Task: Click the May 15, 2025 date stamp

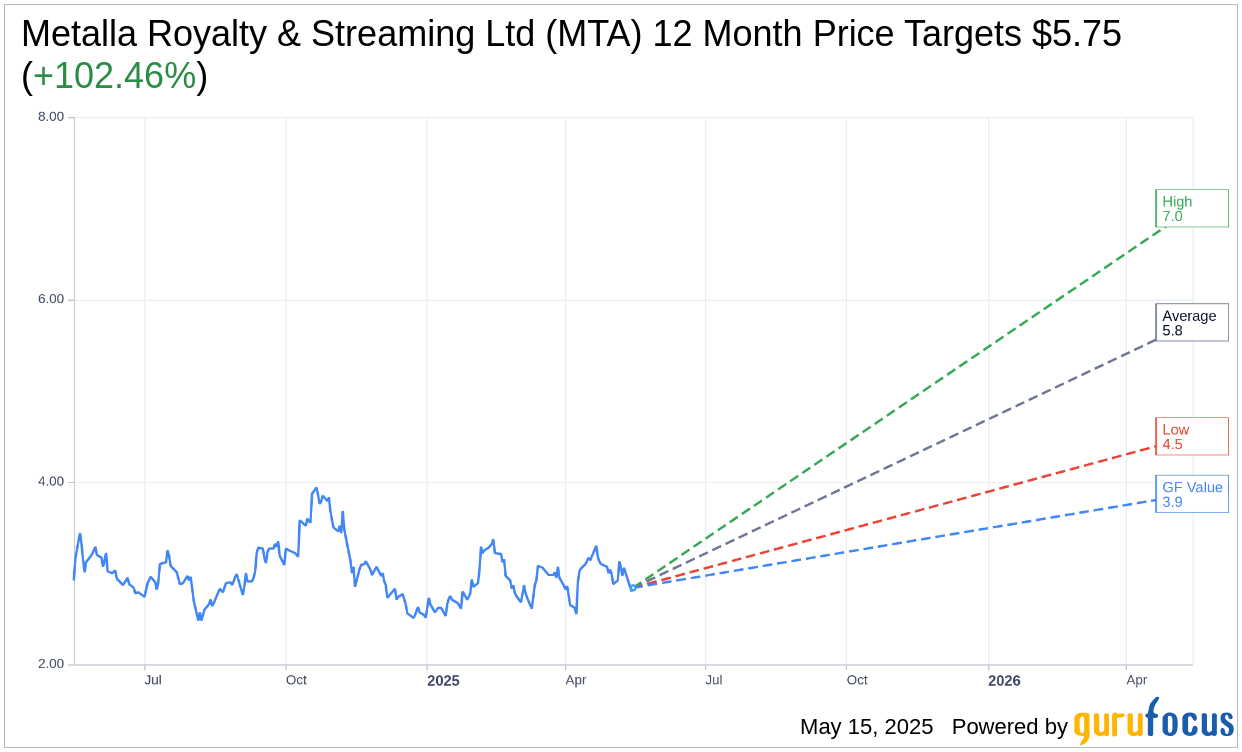Action: coord(866,727)
